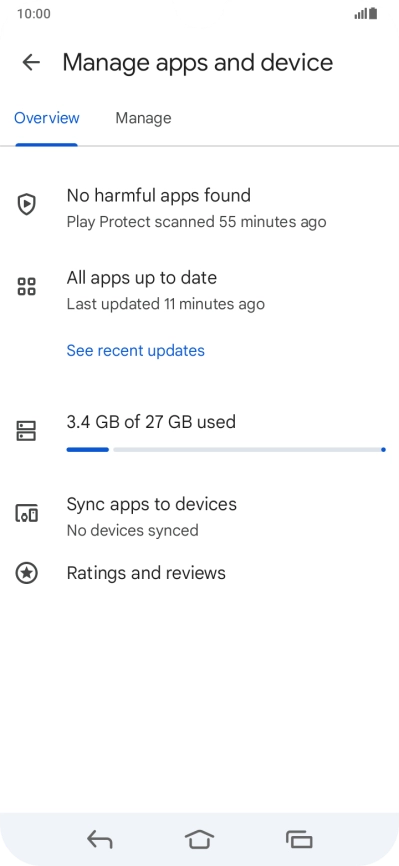Switch to the Manage tab
The image size is (399, 866).
pos(143,118)
